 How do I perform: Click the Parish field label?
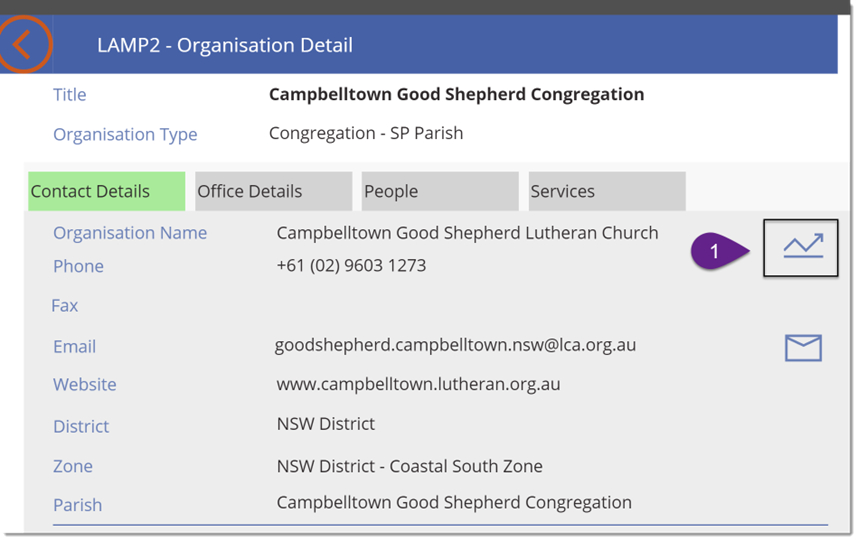[78, 506]
